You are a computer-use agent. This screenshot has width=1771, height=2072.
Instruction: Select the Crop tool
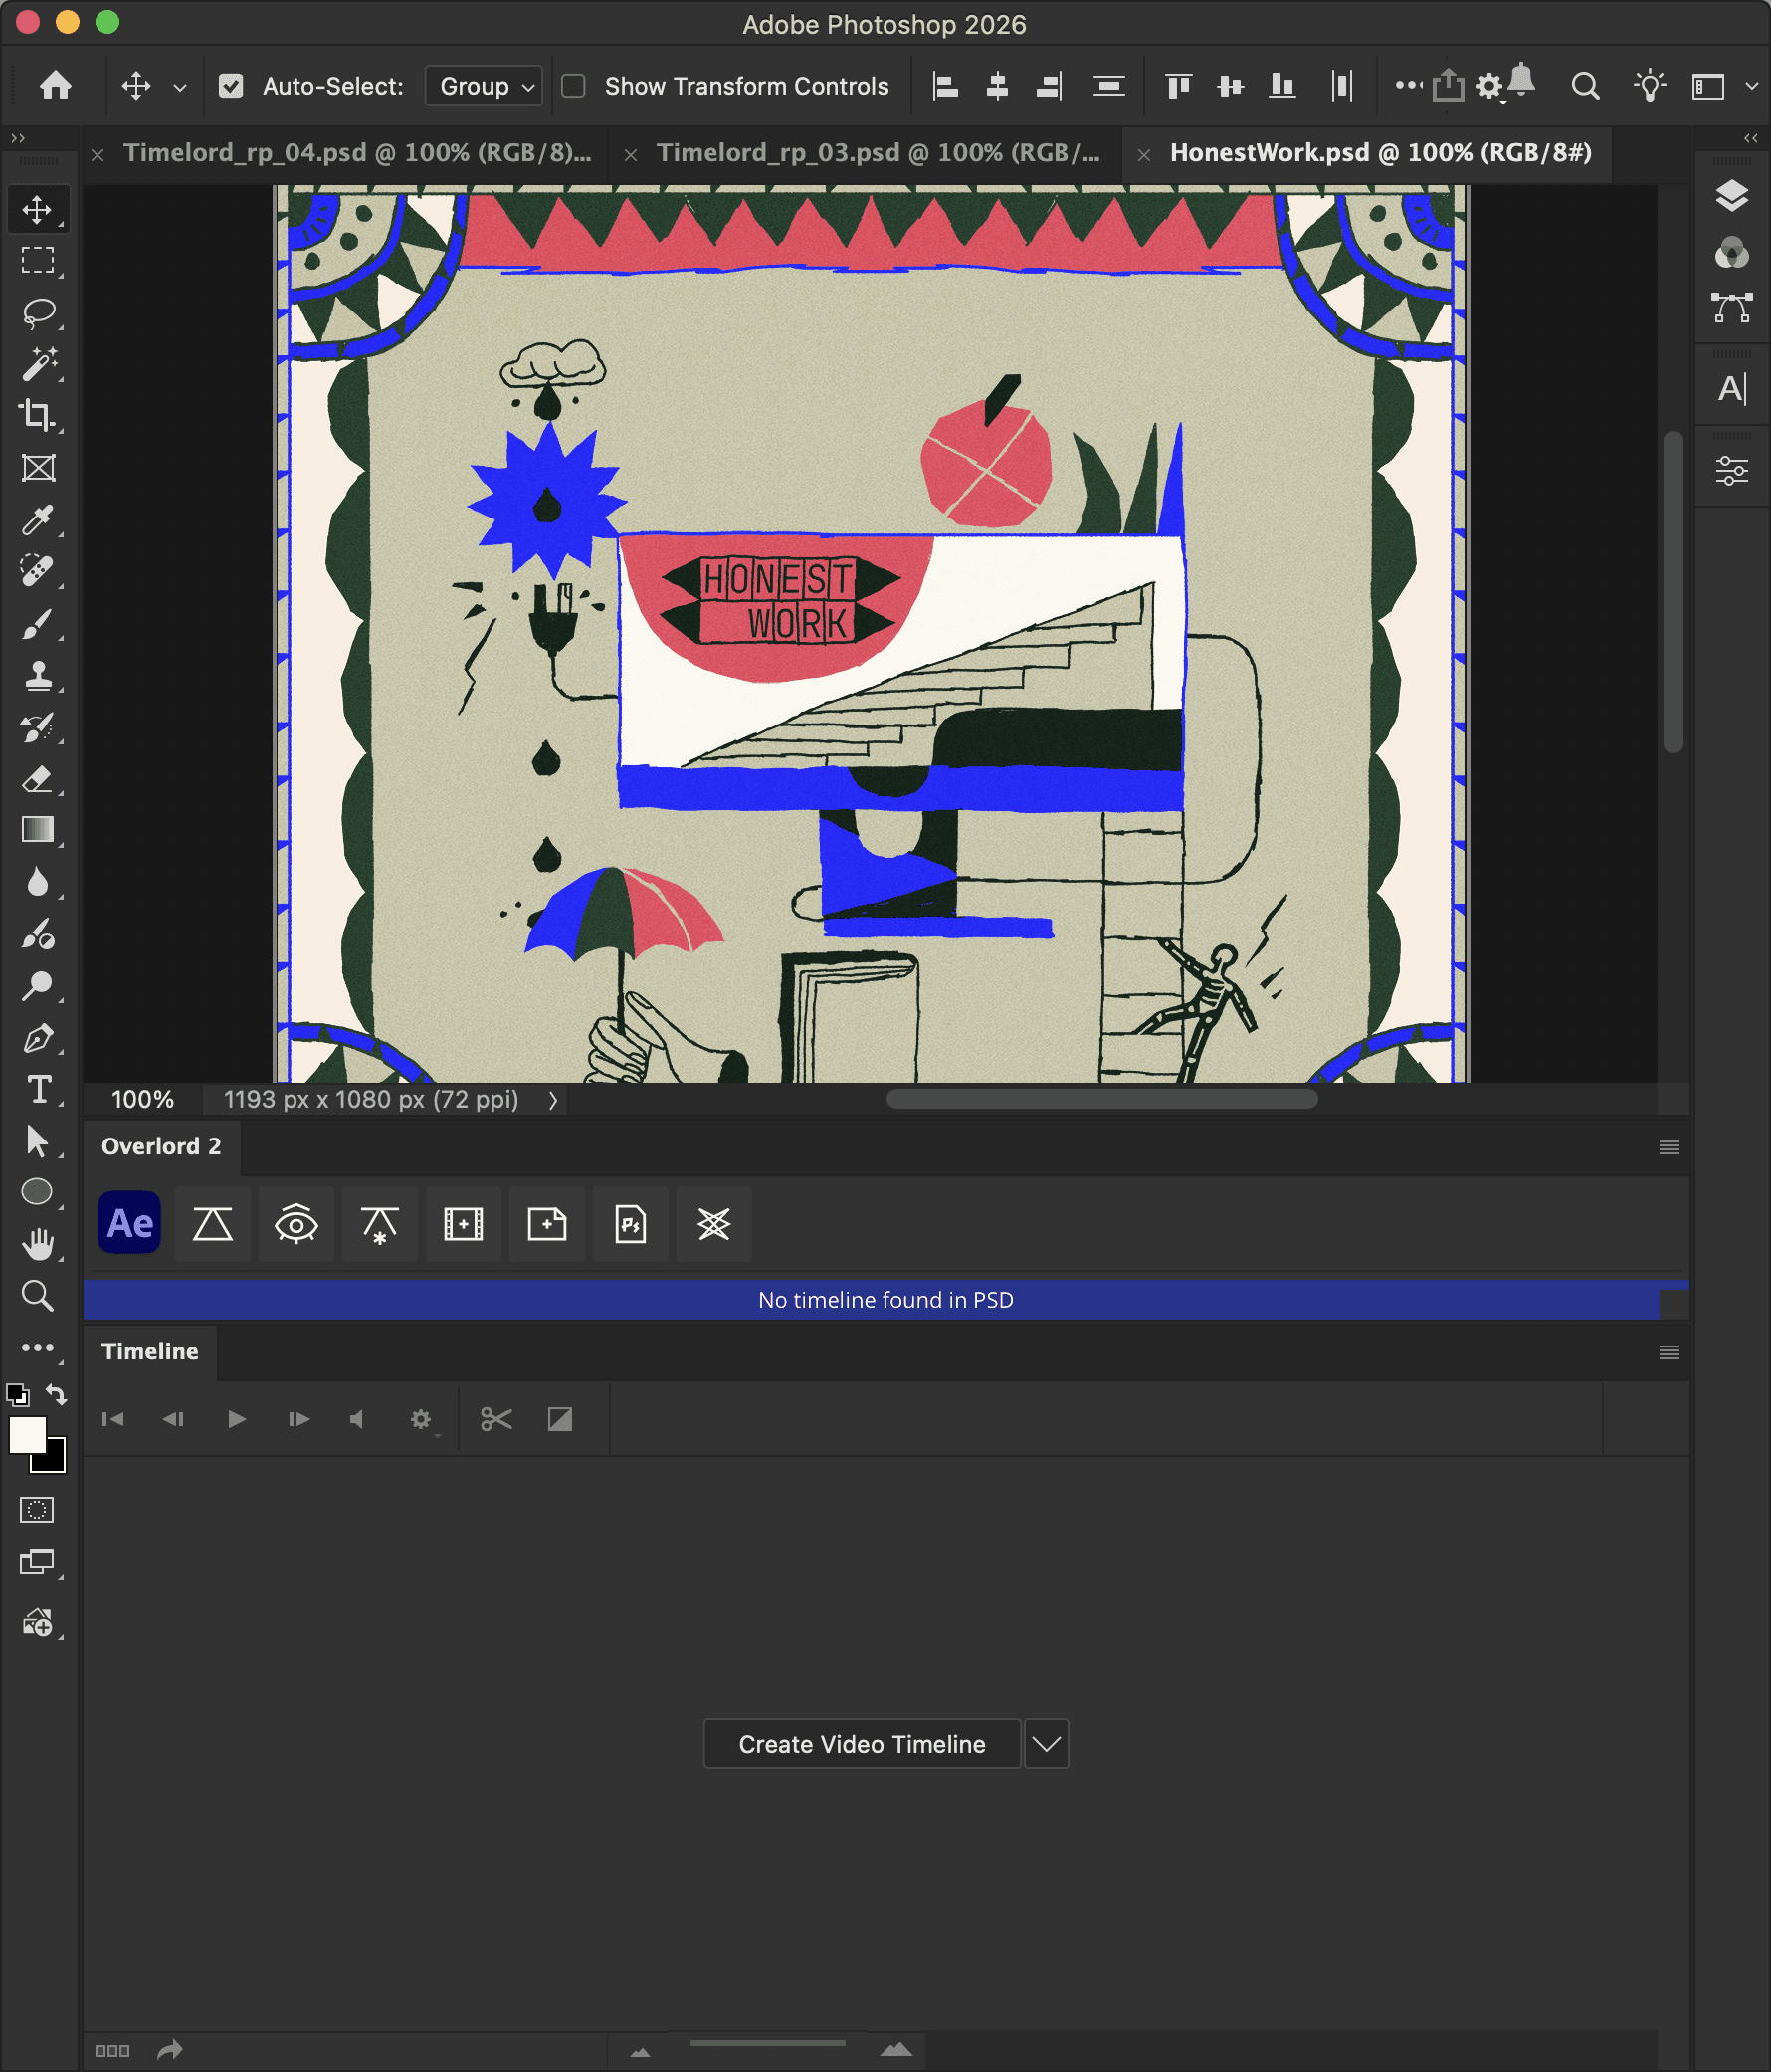(38, 415)
